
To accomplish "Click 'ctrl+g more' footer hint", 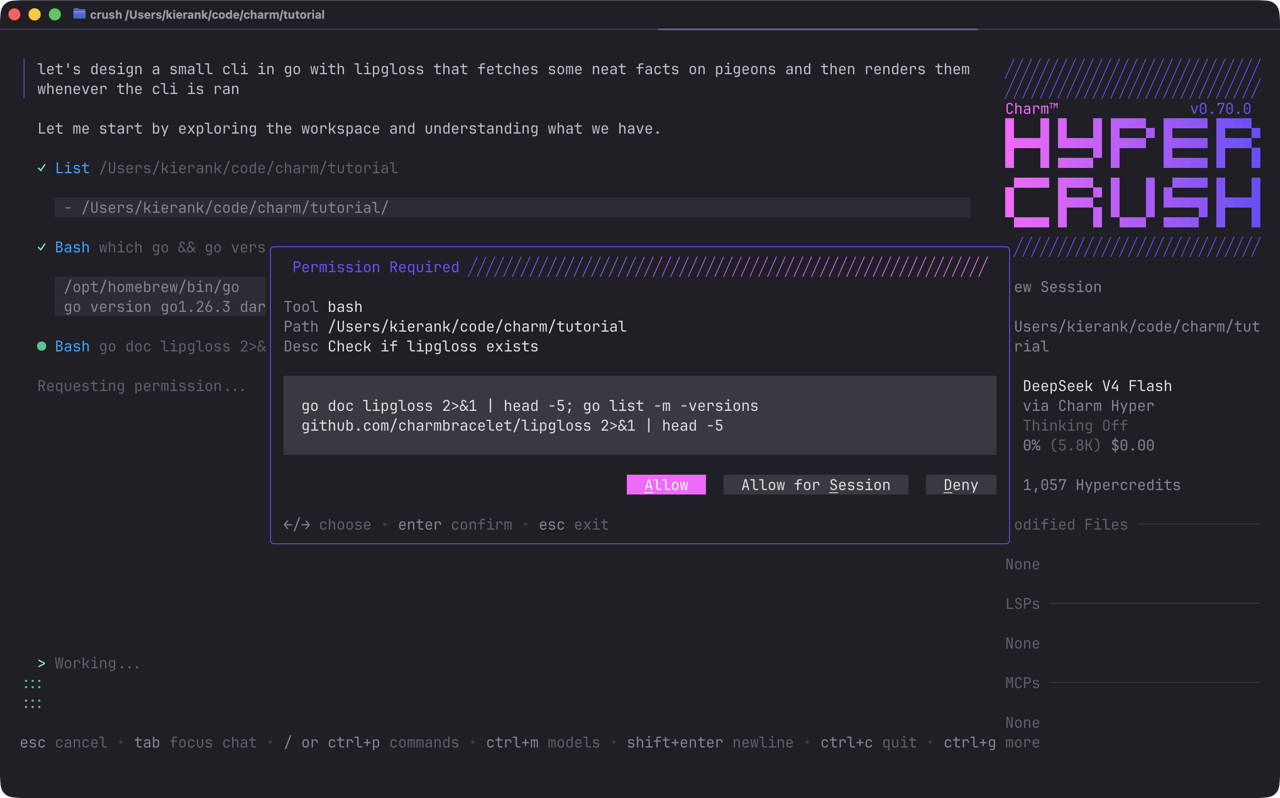I will (x=991, y=743).
